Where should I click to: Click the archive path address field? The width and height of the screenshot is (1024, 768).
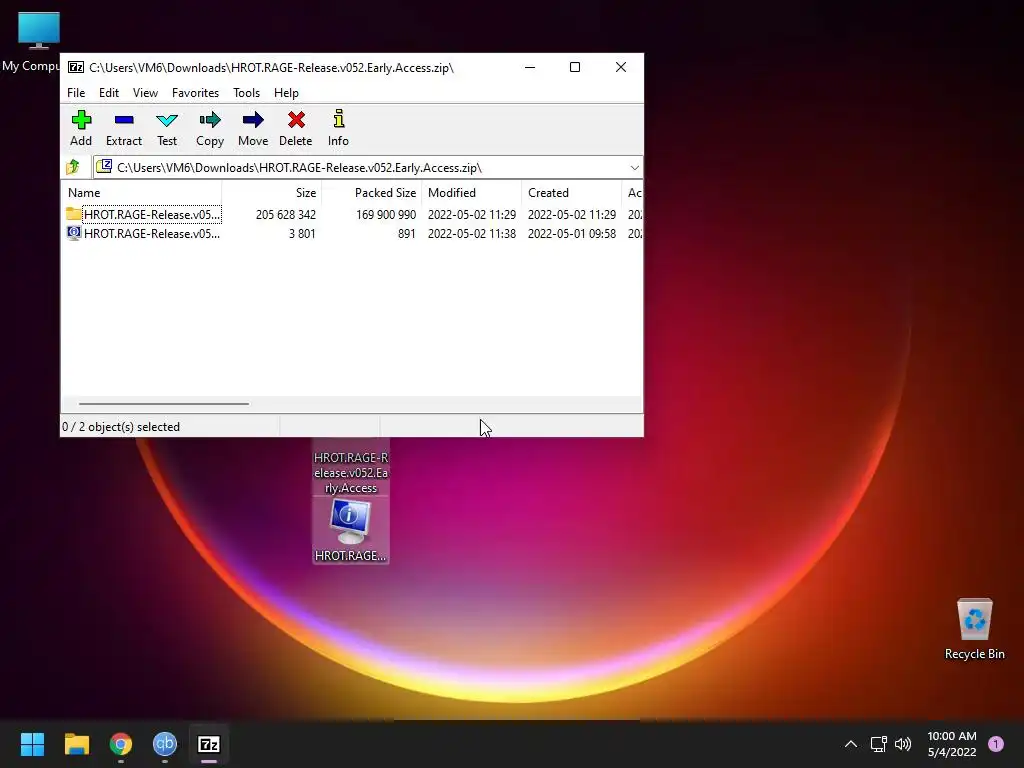[x=366, y=168]
